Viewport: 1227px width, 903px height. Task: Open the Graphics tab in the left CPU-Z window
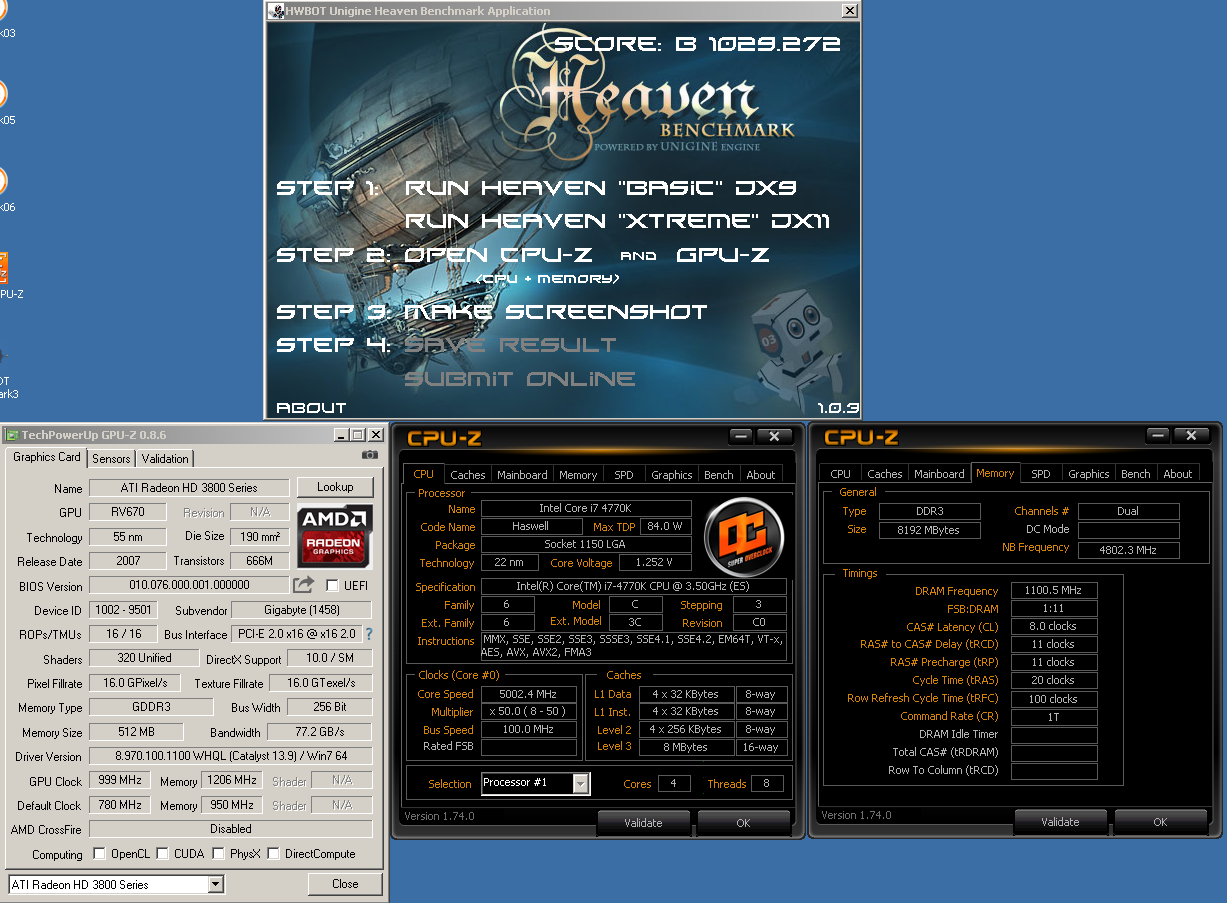click(671, 475)
